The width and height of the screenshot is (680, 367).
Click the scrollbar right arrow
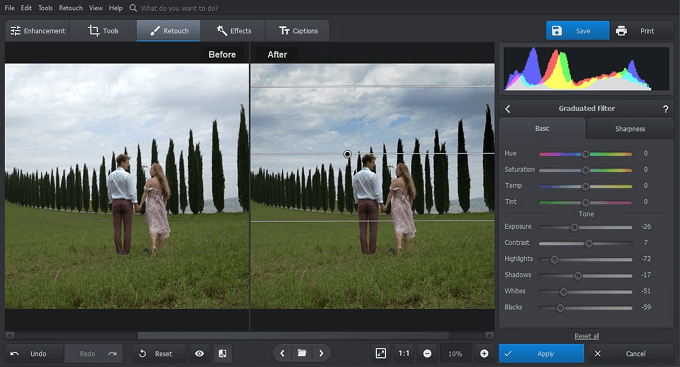(490, 336)
